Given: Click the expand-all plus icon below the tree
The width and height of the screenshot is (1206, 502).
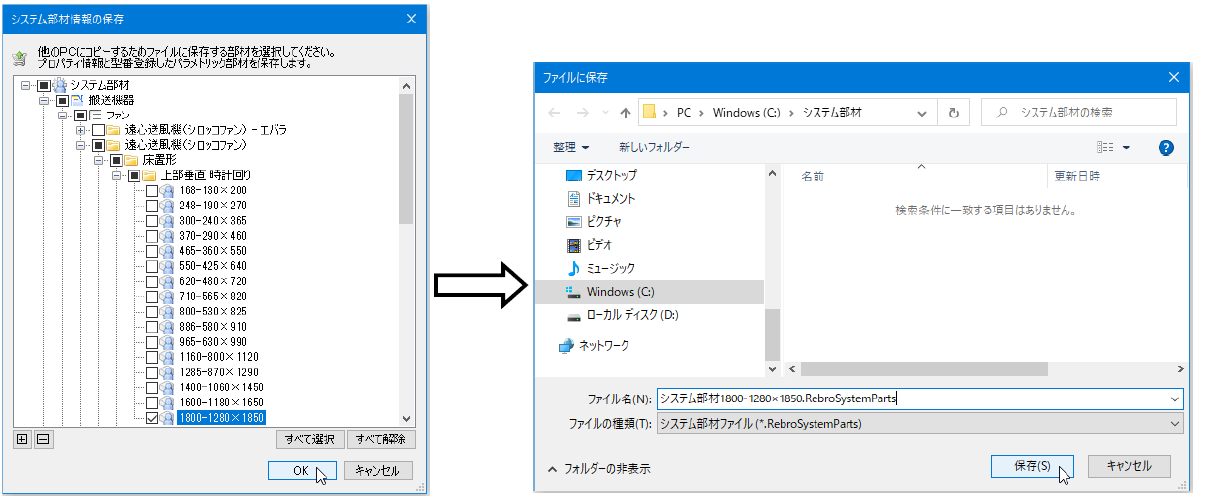Looking at the screenshot, I should pos(22,439).
